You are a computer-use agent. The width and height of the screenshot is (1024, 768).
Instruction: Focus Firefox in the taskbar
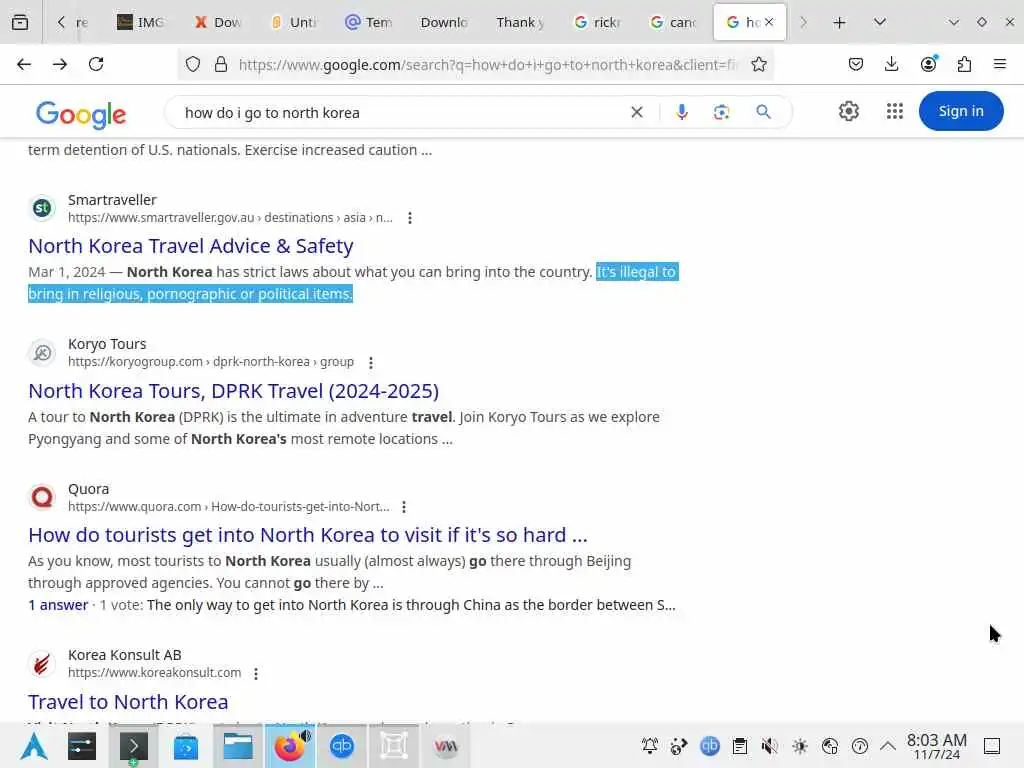tap(290, 746)
